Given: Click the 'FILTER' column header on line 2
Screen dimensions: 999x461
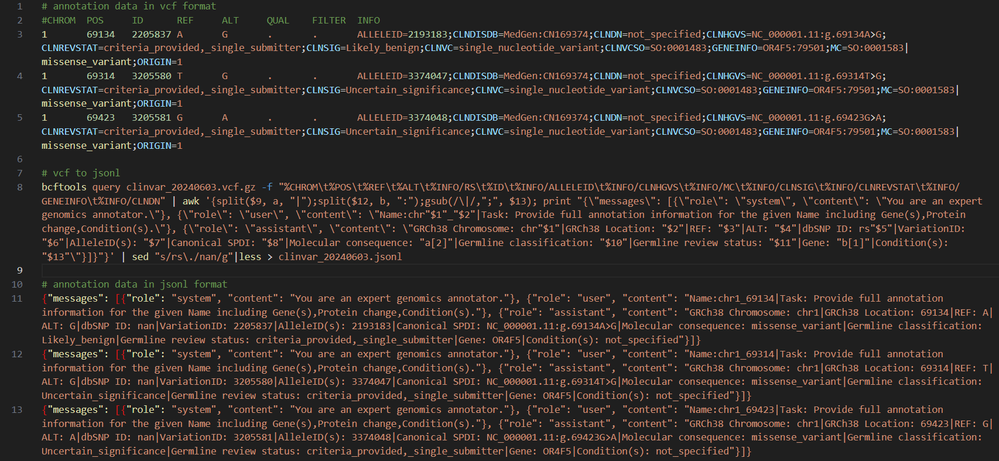Looking at the screenshot, I should (328, 20).
